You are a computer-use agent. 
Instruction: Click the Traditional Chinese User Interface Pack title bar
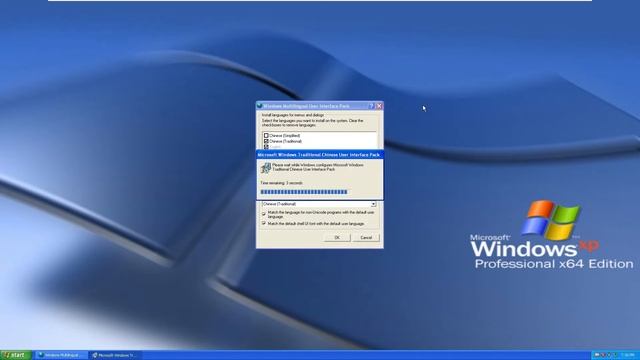click(x=320, y=155)
